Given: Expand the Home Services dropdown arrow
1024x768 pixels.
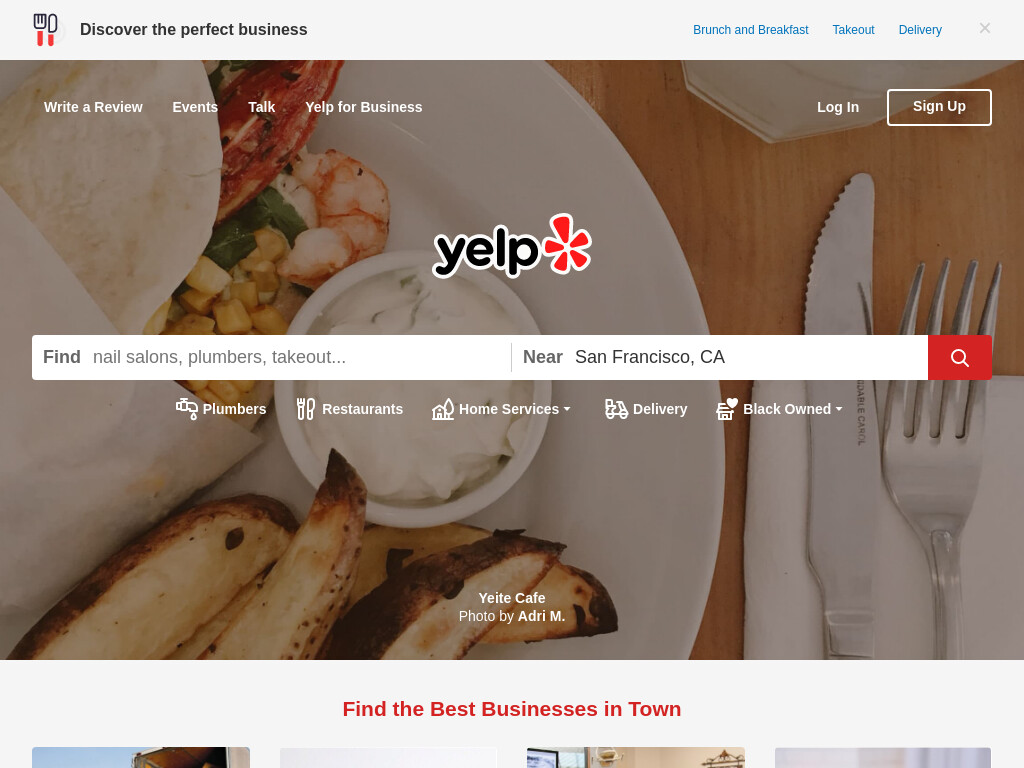Looking at the screenshot, I should click(x=567, y=409).
